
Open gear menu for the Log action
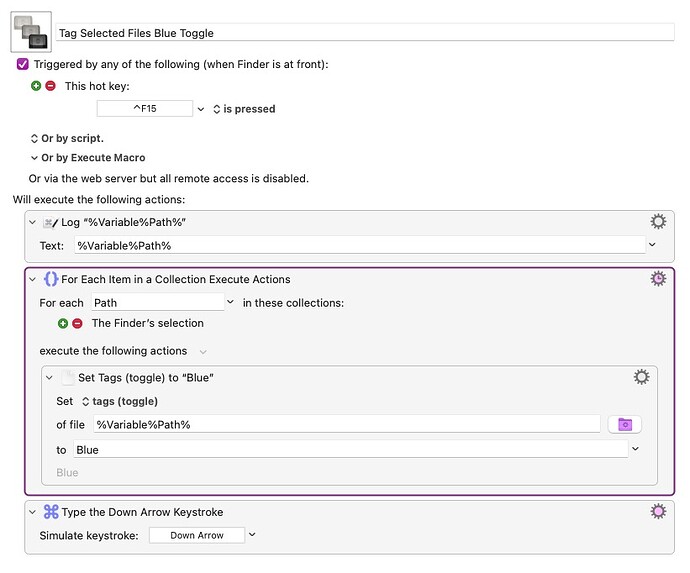658,222
